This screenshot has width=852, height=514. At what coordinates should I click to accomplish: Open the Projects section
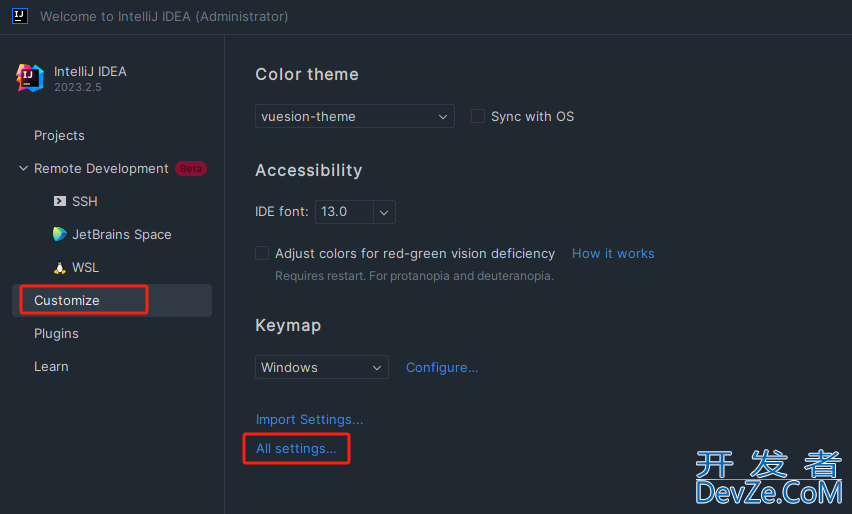[x=59, y=135]
